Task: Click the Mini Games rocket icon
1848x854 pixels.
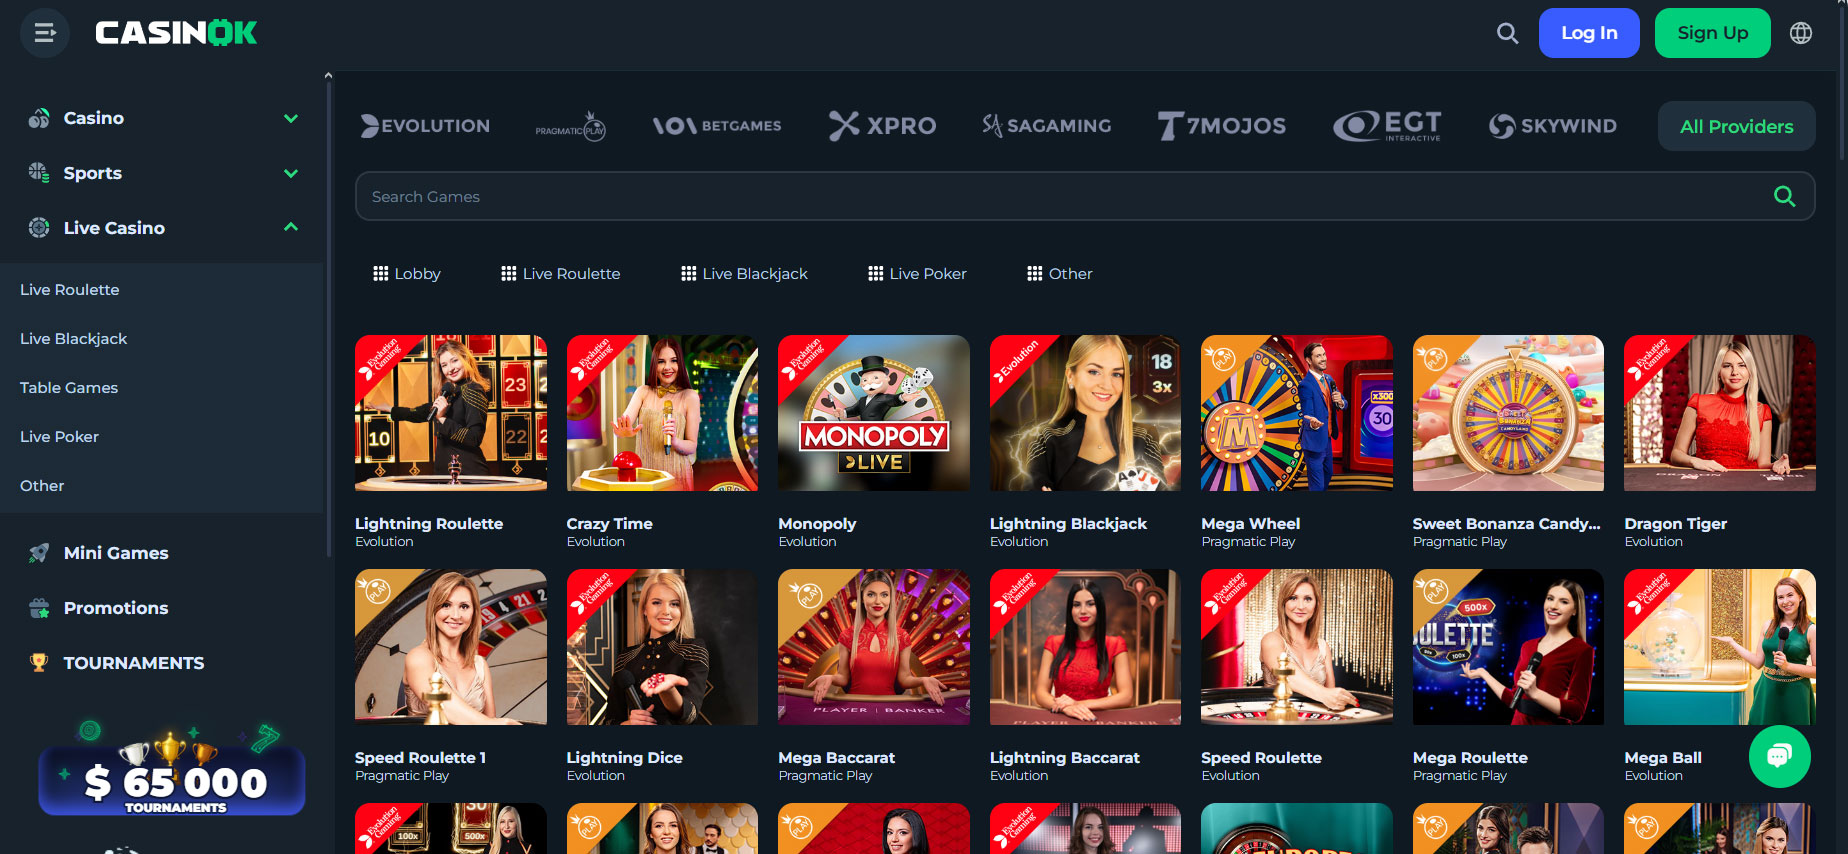Action: click(x=39, y=553)
